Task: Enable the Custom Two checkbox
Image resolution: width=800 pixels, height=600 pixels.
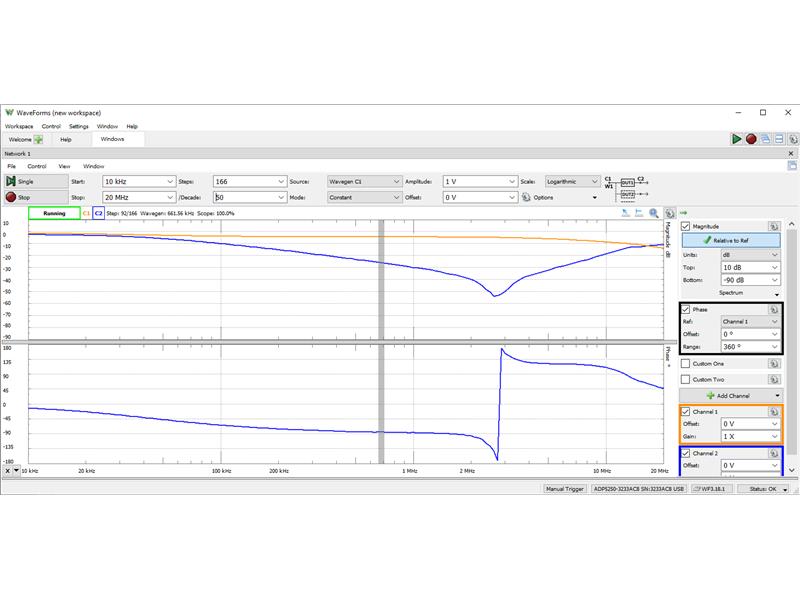Action: click(686, 380)
